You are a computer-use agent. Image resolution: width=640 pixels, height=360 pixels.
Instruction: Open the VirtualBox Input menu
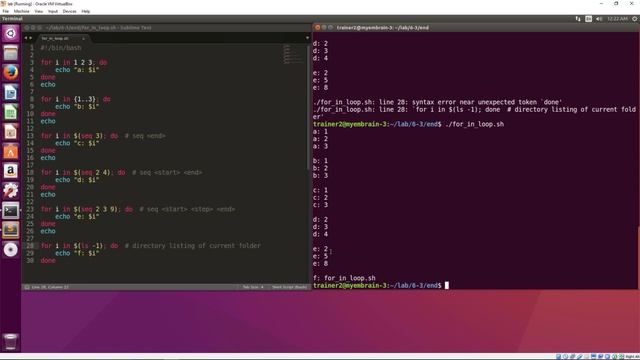(x=53, y=11)
